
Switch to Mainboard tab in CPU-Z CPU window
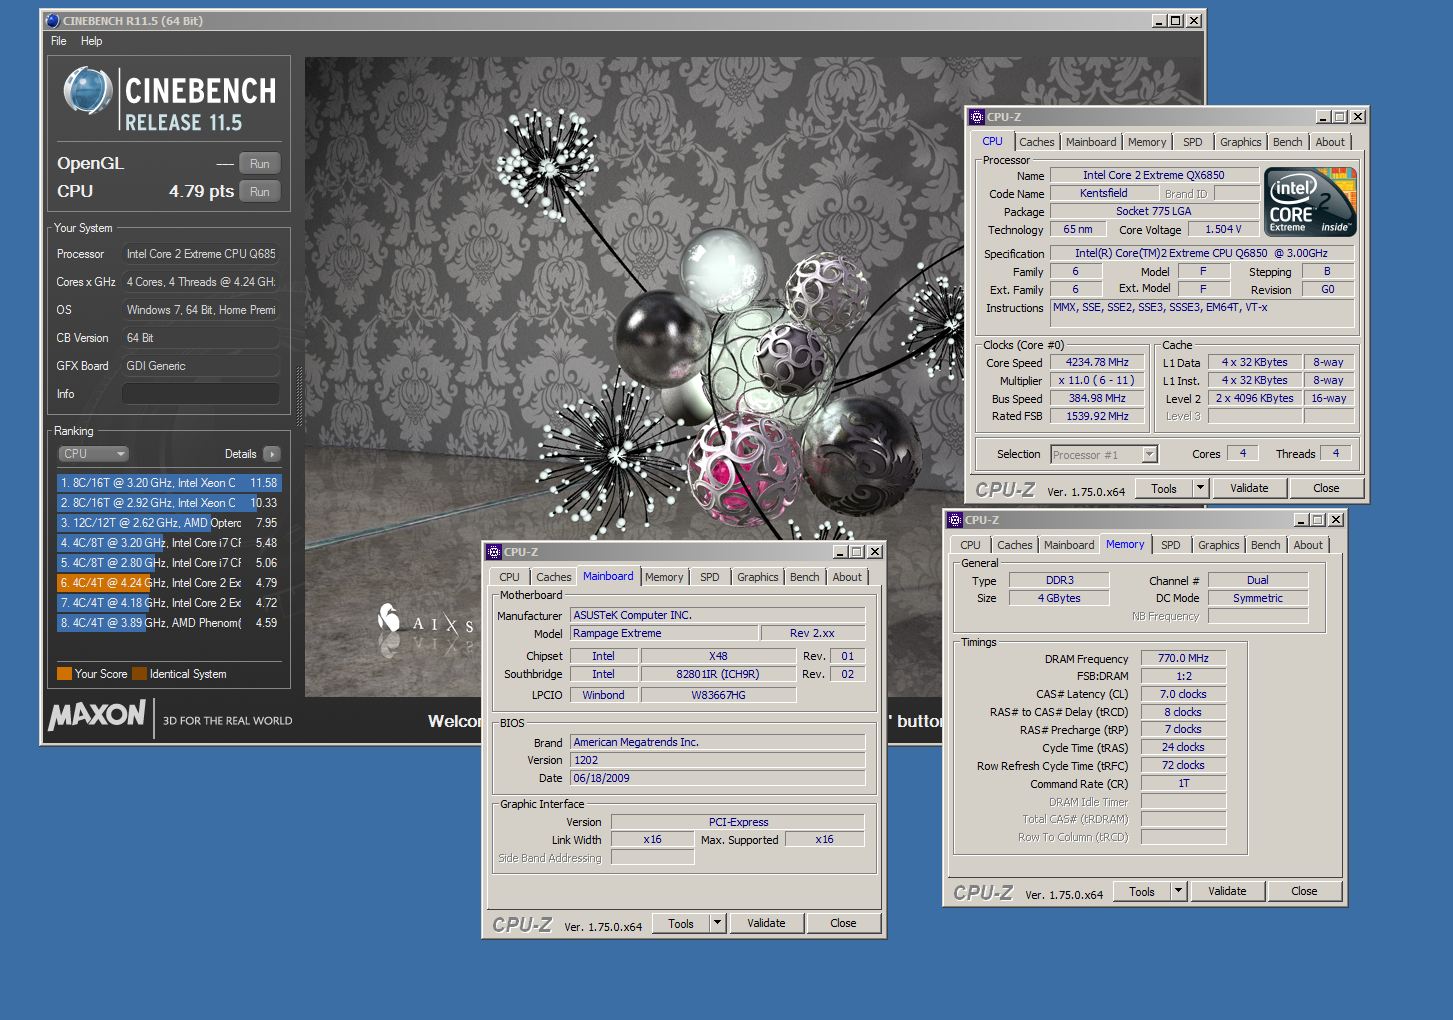[x=1090, y=142]
